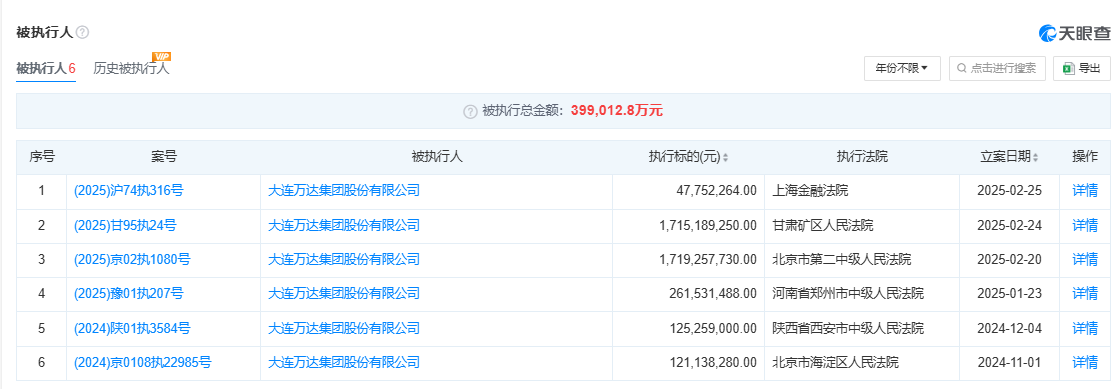
Task: Click 详情 for 北京市海淀区人民法院 row
Action: click(1085, 363)
